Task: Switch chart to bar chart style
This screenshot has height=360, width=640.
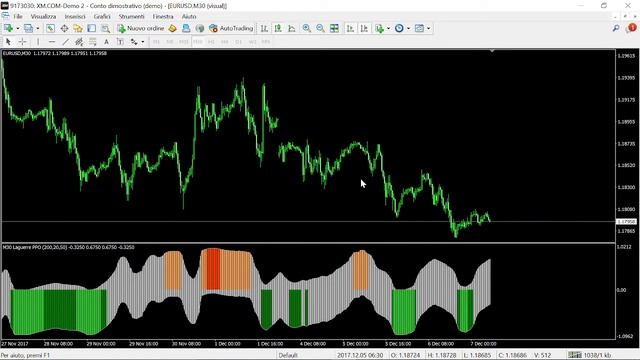Action: tap(264, 28)
